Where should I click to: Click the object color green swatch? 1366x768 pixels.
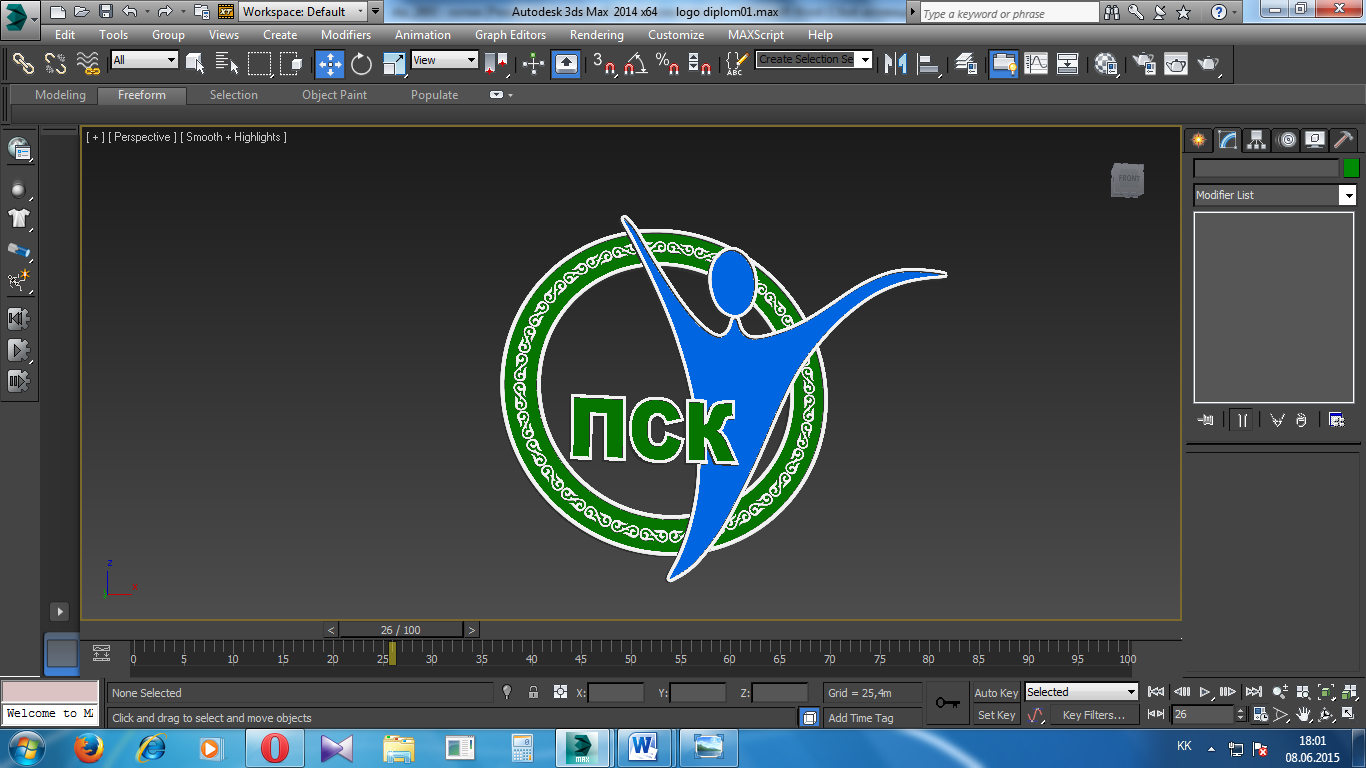pos(1351,168)
